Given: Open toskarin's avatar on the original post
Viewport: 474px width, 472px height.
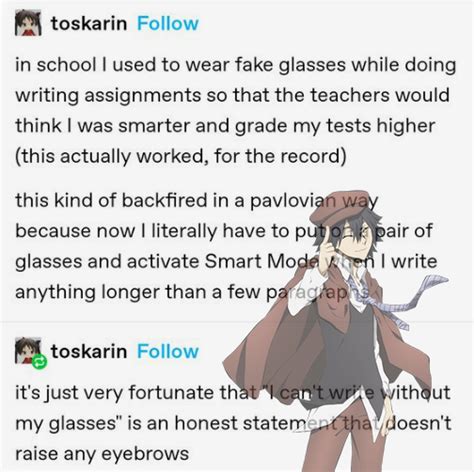Looking at the screenshot, I should pyautogui.click(x=28, y=23).
